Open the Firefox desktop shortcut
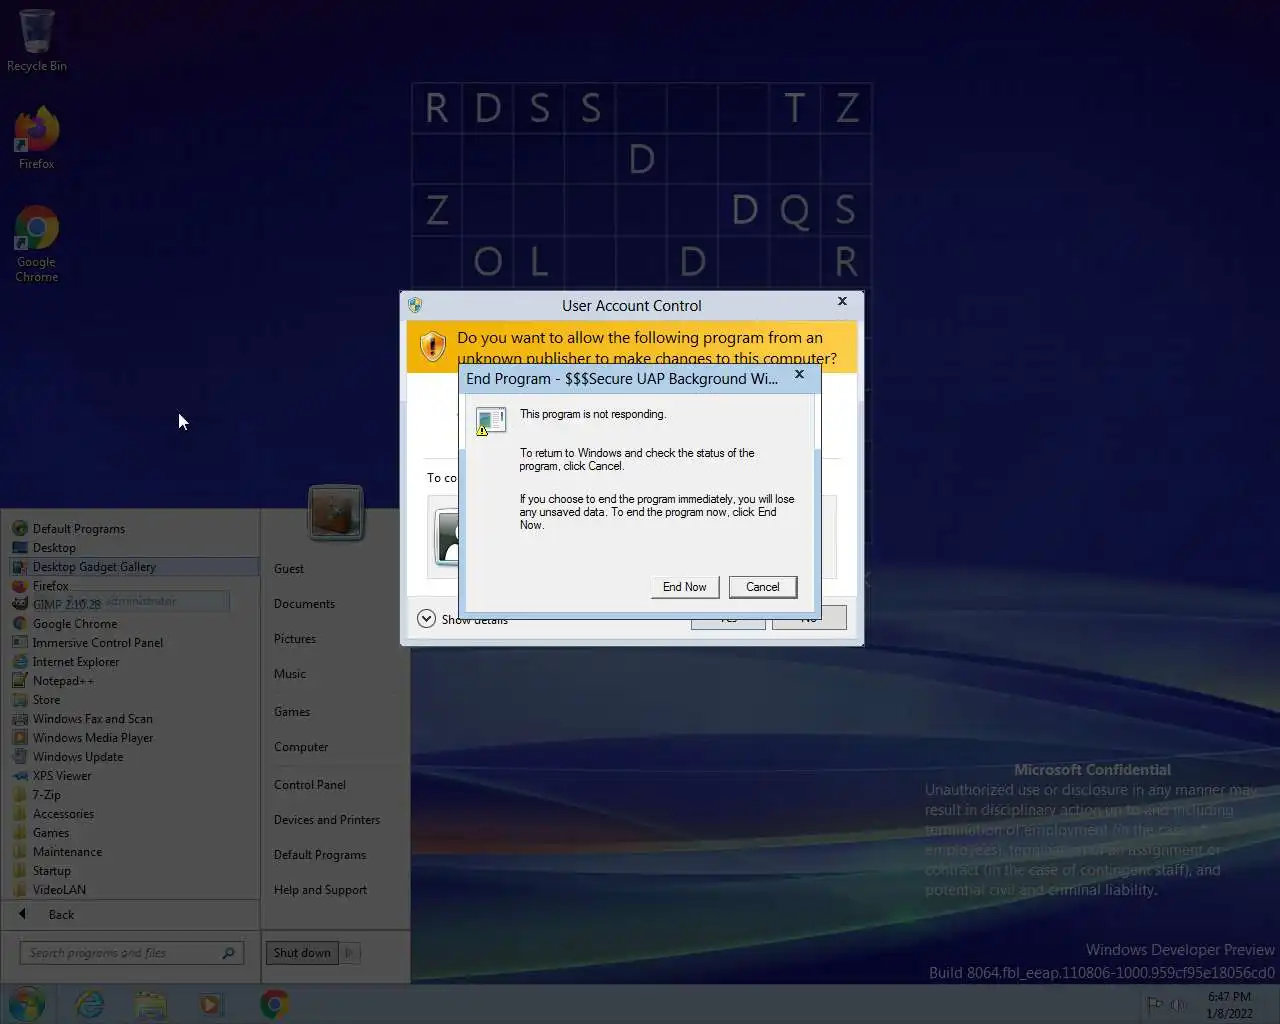The height and width of the screenshot is (1024, 1280). pyautogui.click(x=36, y=138)
